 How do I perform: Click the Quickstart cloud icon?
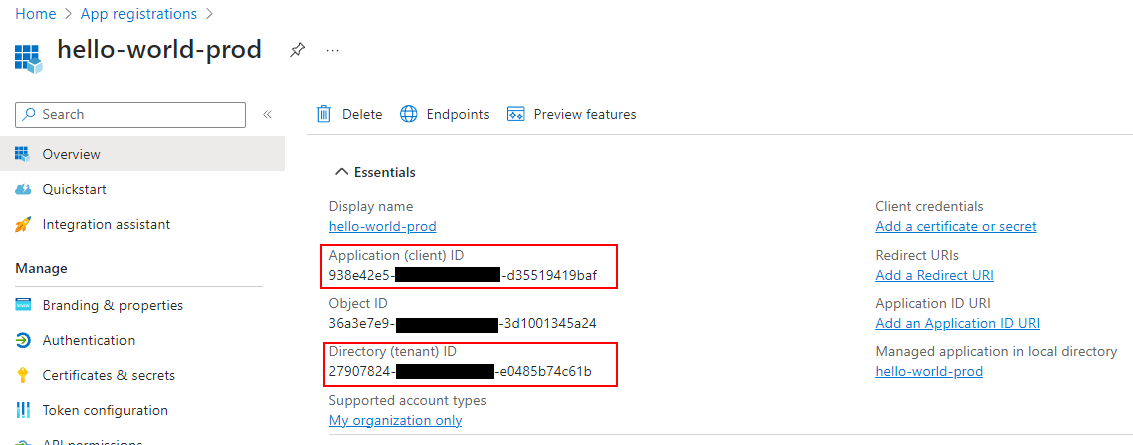[x=23, y=189]
